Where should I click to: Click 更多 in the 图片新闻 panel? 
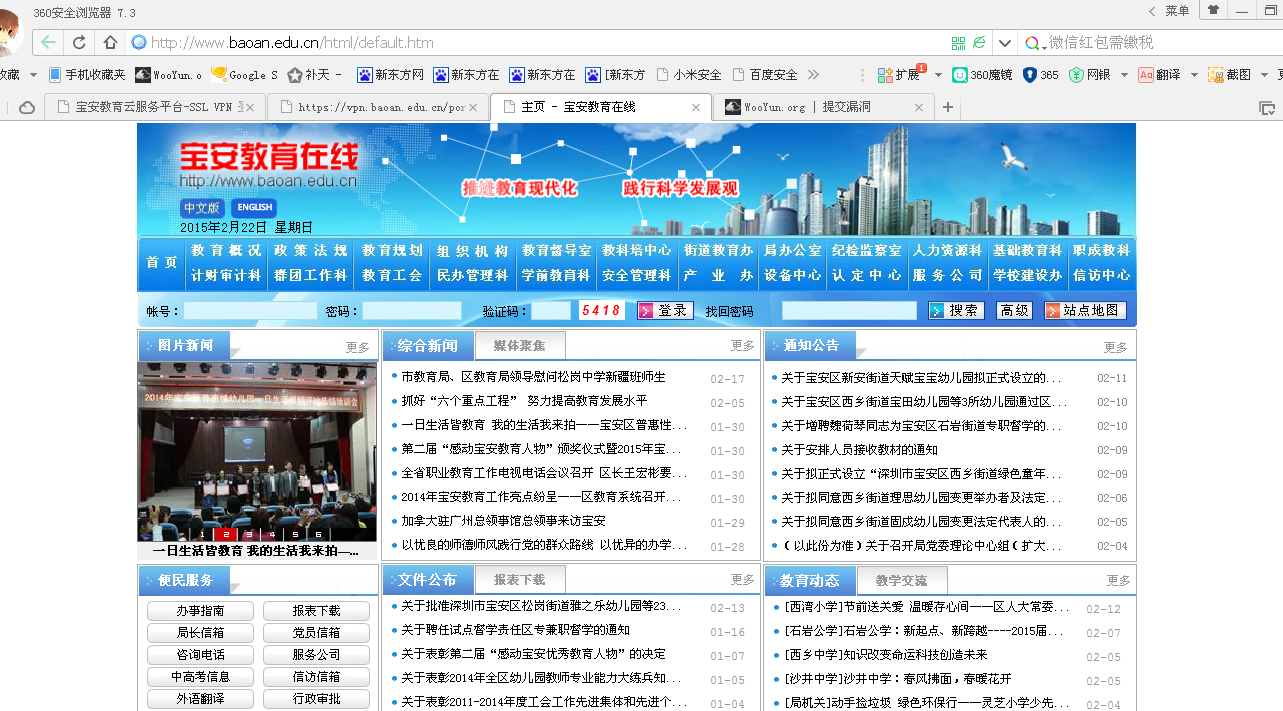358,347
